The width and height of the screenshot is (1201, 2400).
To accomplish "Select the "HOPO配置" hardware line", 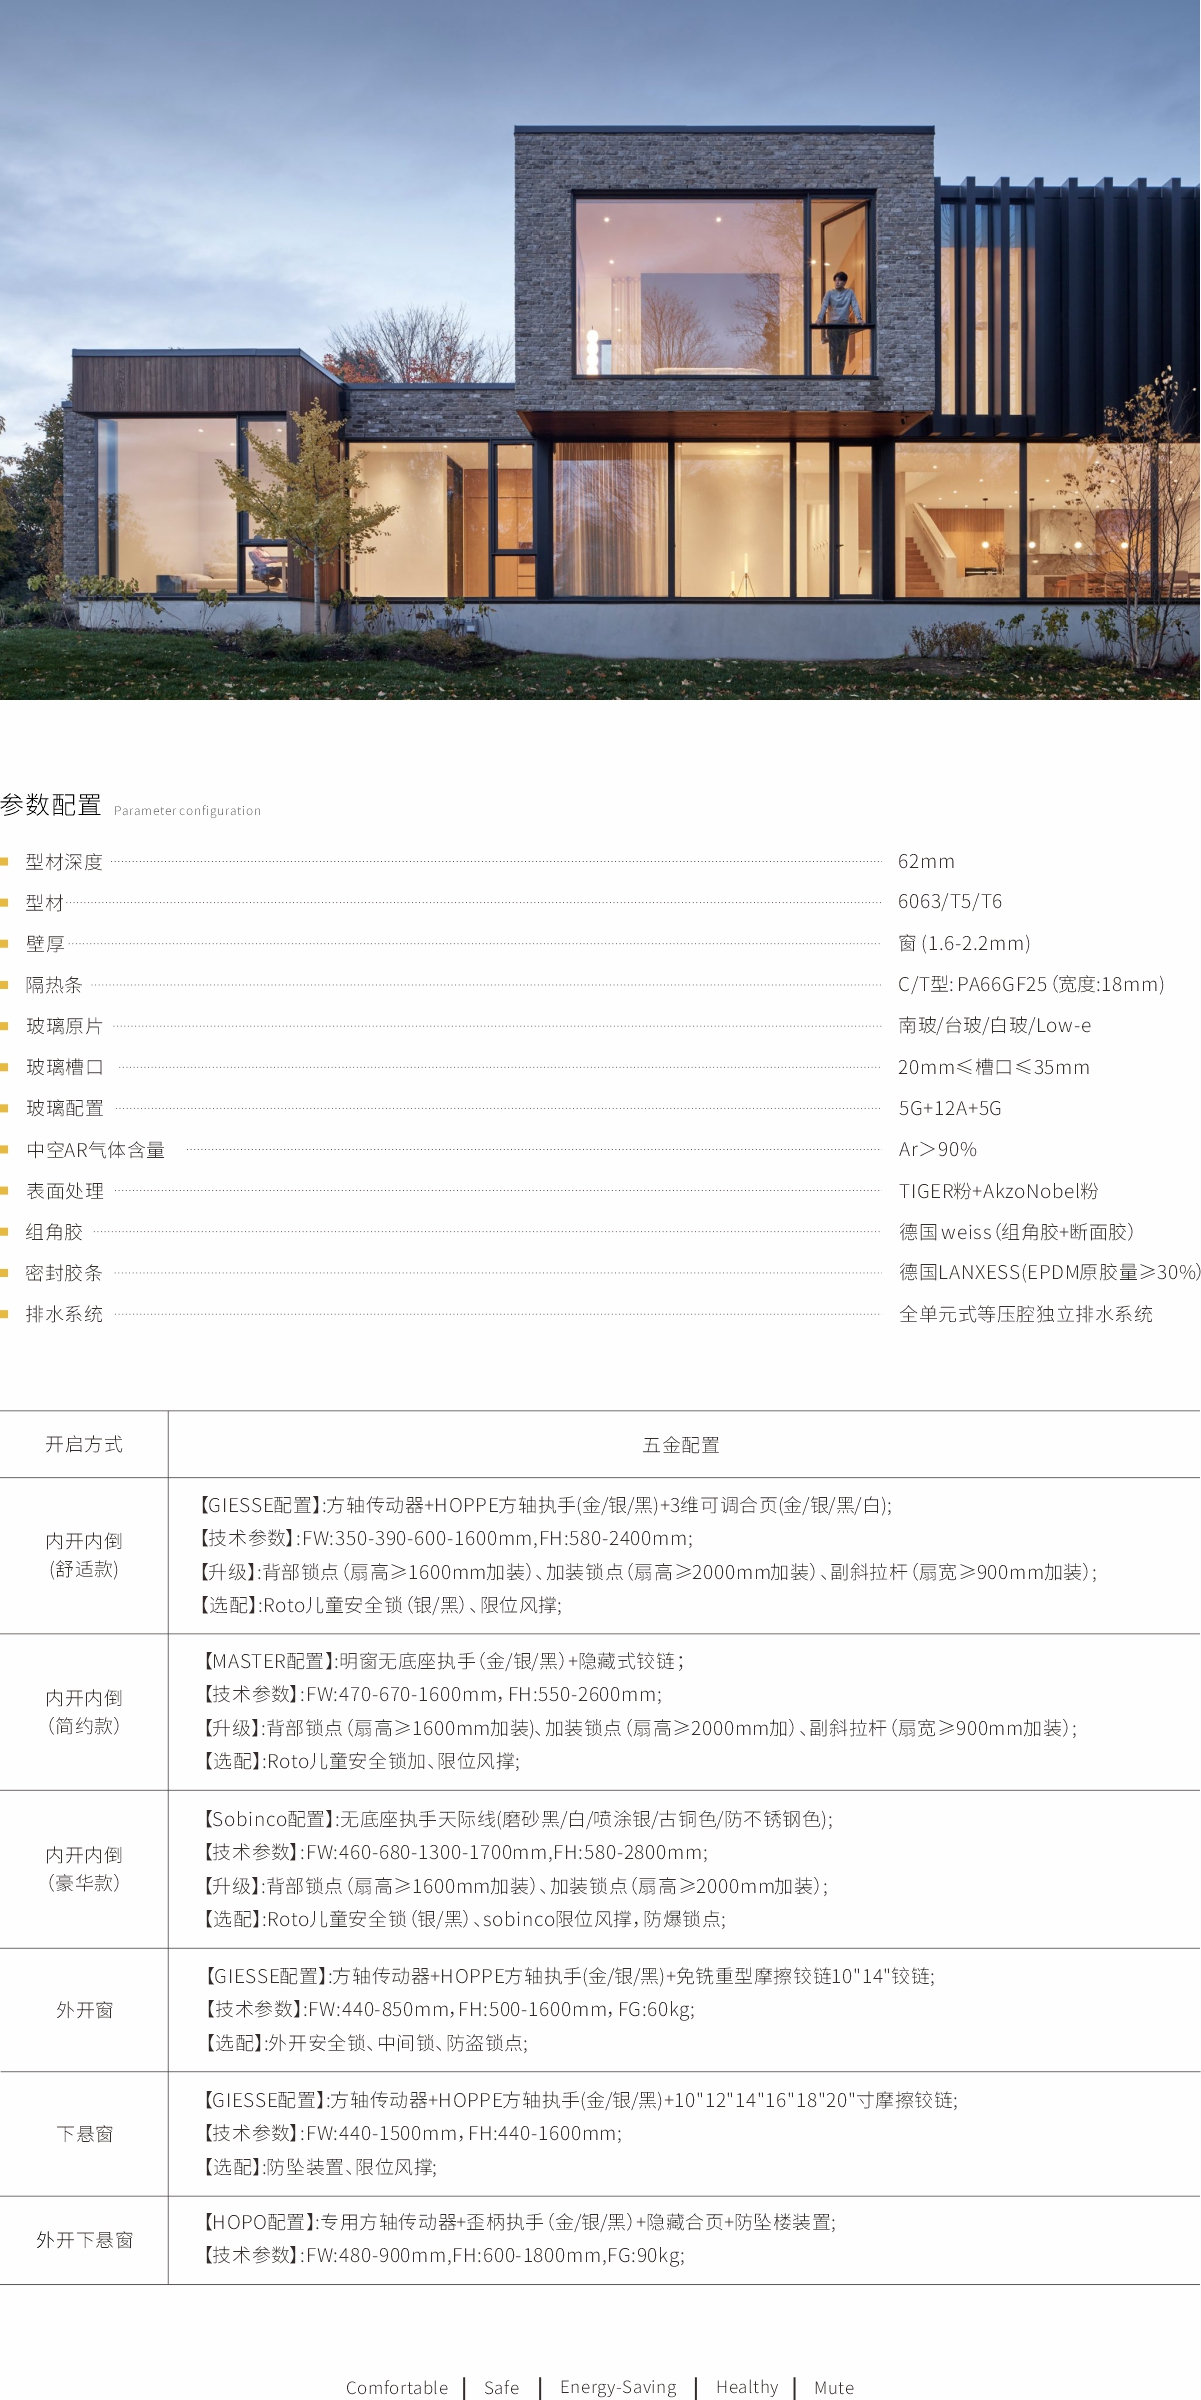I will click(519, 2222).
